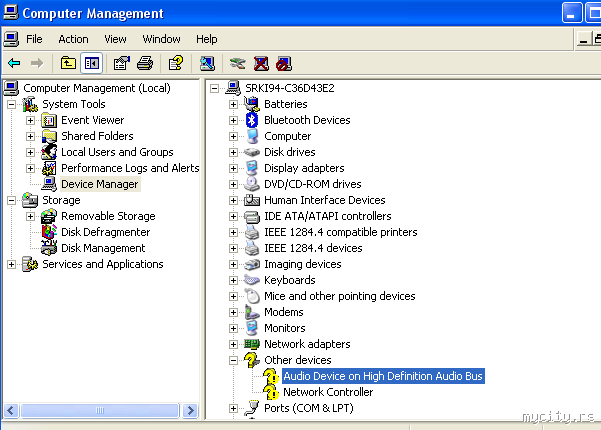This screenshot has width=601, height=430.
Task: Select Computer Management (Local) root
Action: click(97, 88)
